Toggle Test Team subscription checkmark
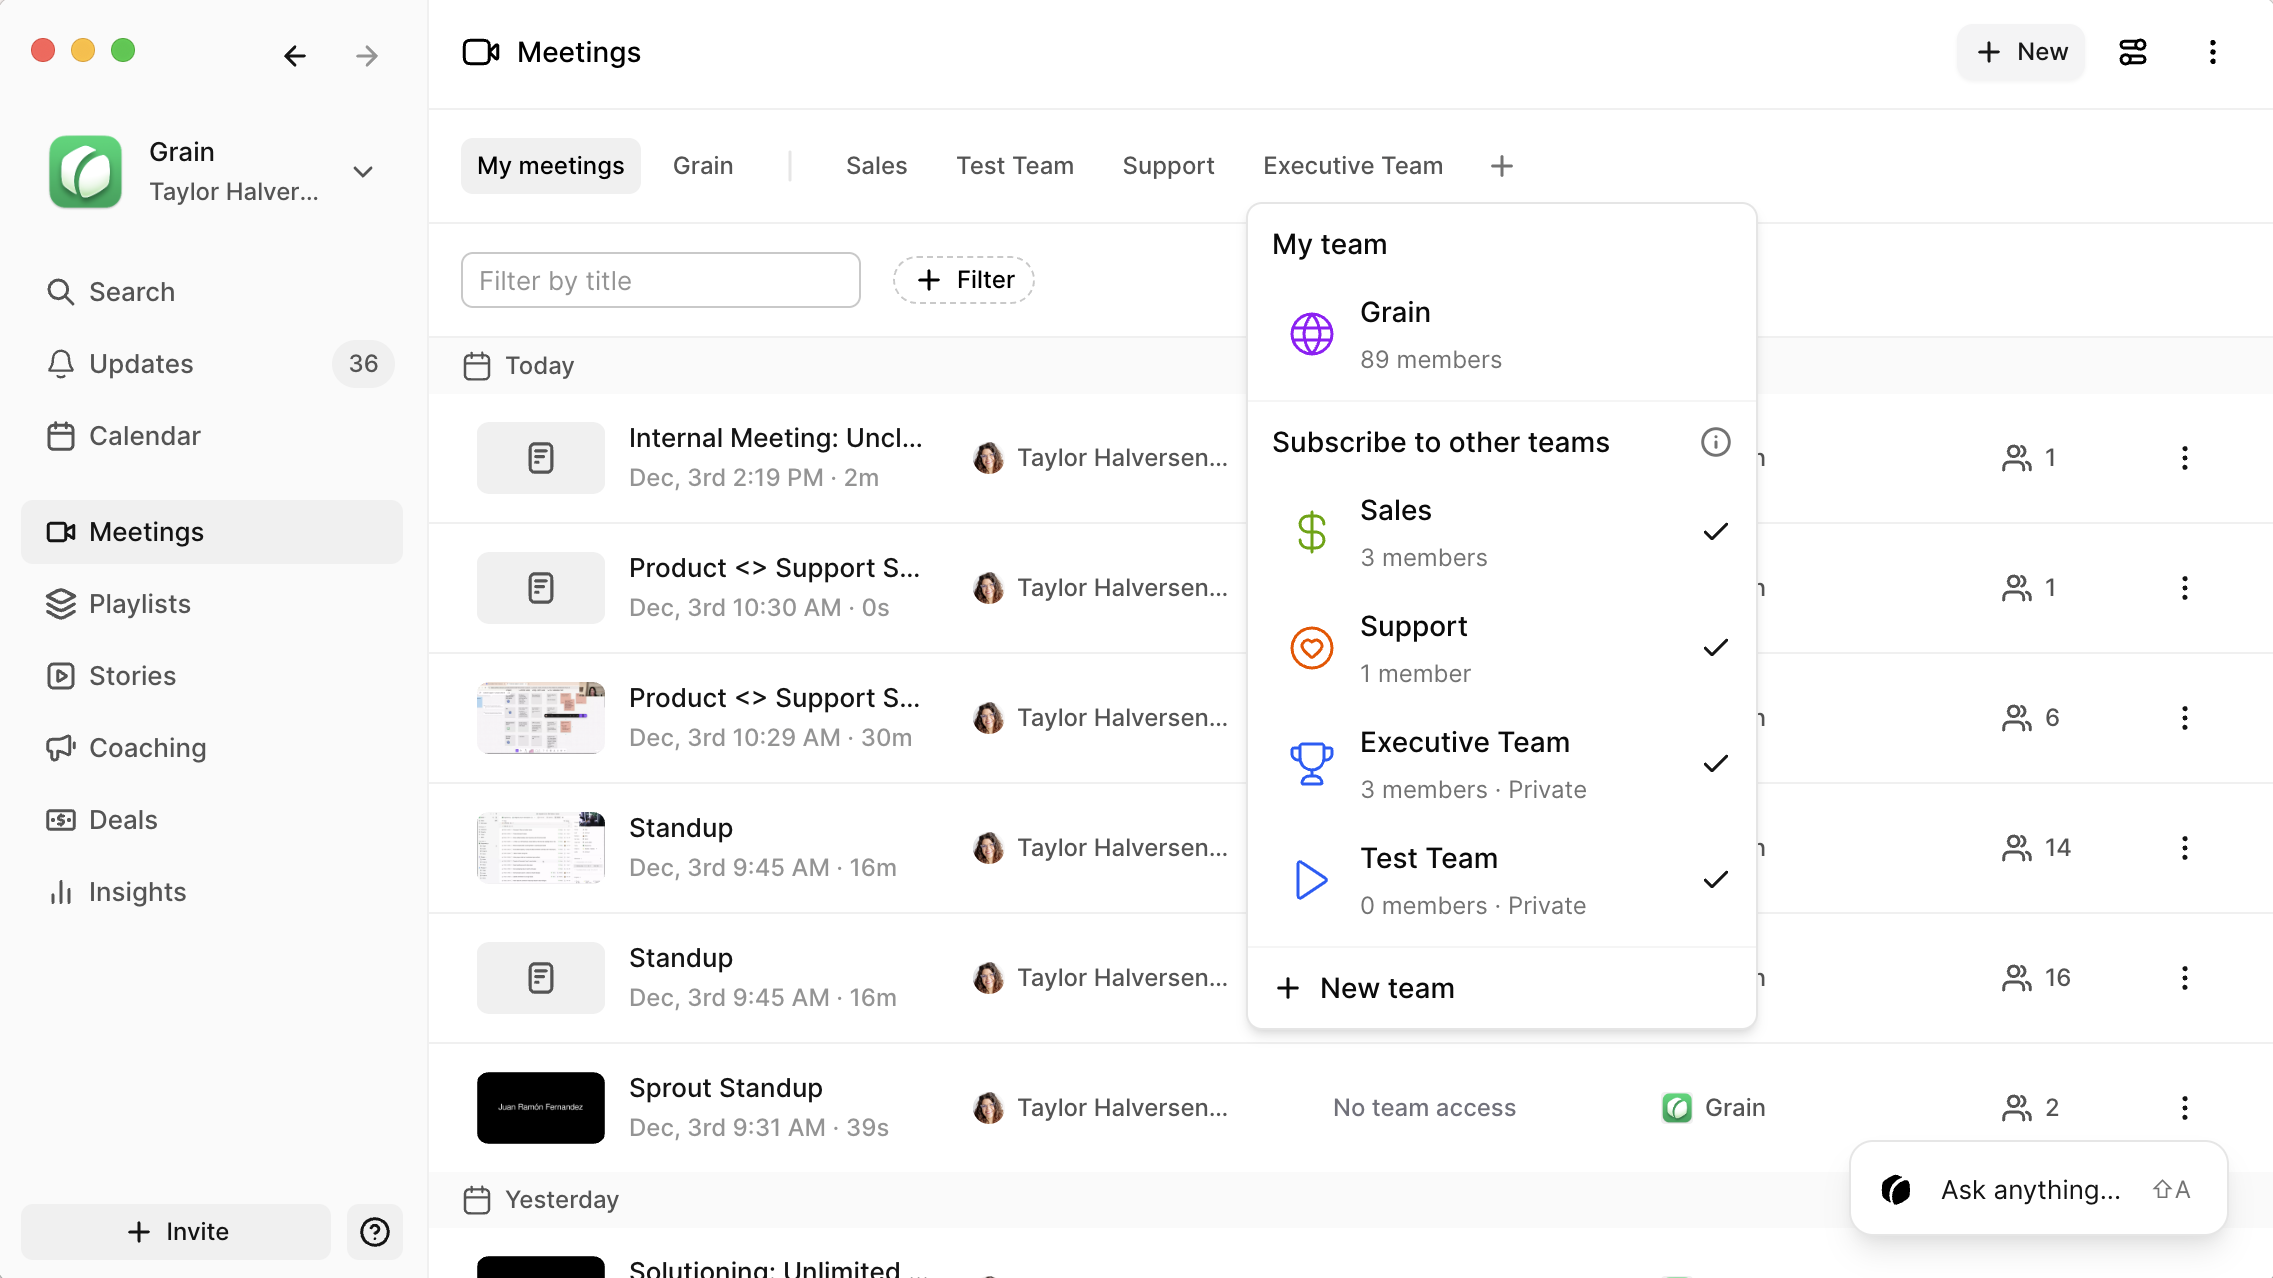Image resolution: width=2273 pixels, height=1278 pixels. (x=1715, y=880)
